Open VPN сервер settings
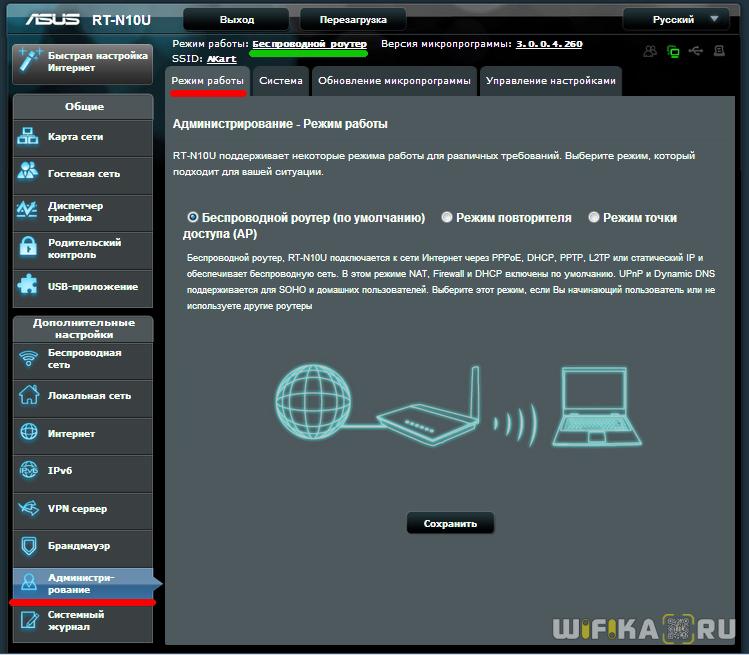This screenshot has width=749, height=655. click(83, 509)
